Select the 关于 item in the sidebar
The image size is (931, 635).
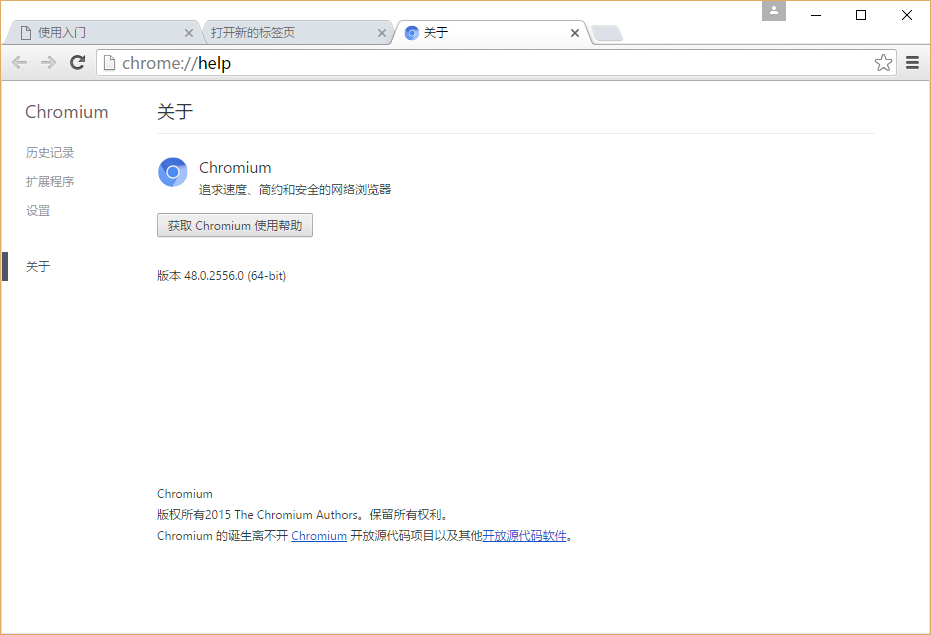[x=38, y=266]
